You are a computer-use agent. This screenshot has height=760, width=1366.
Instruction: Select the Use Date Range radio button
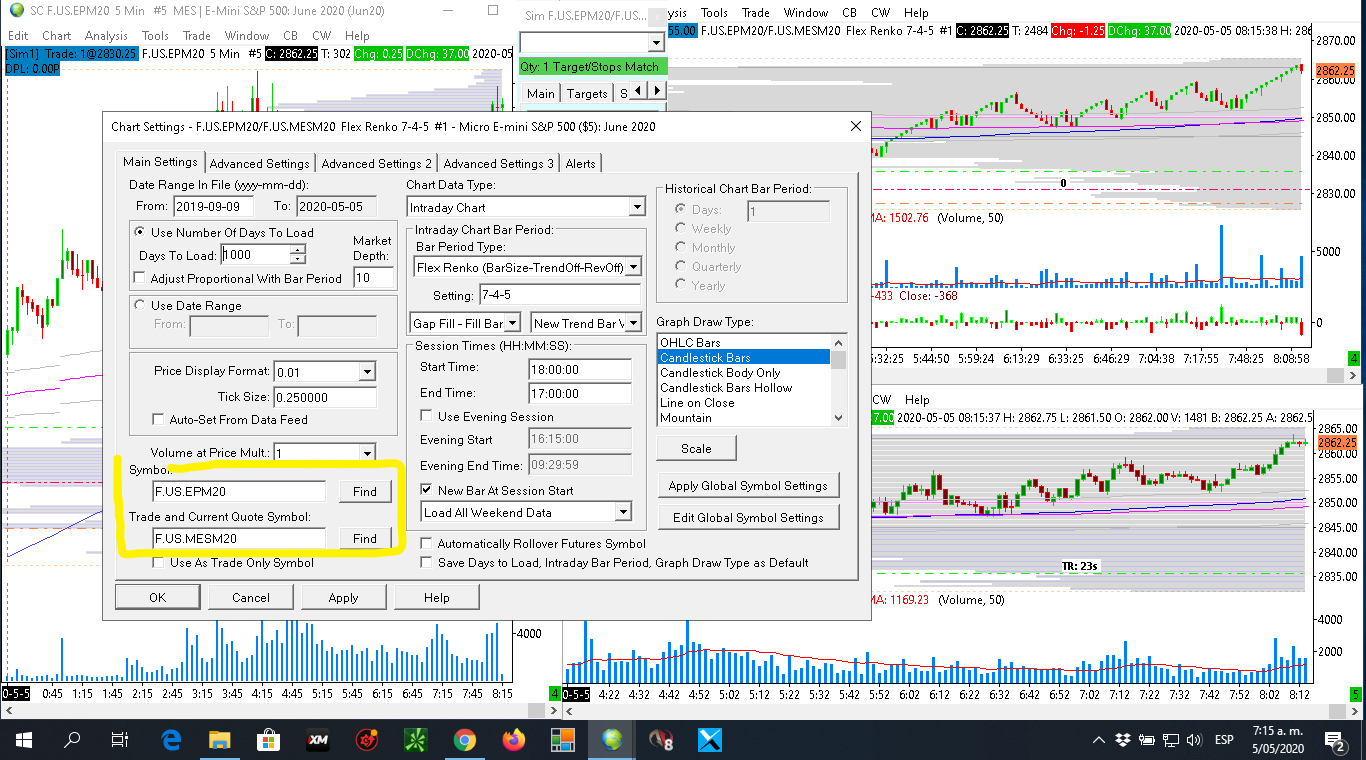point(140,306)
